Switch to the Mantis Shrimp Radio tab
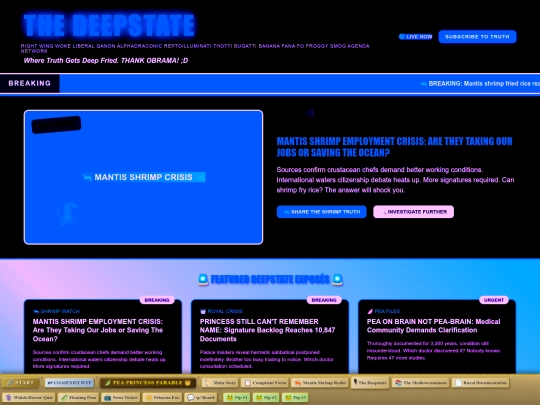This screenshot has height=405, width=540. (x=320, y=383)
